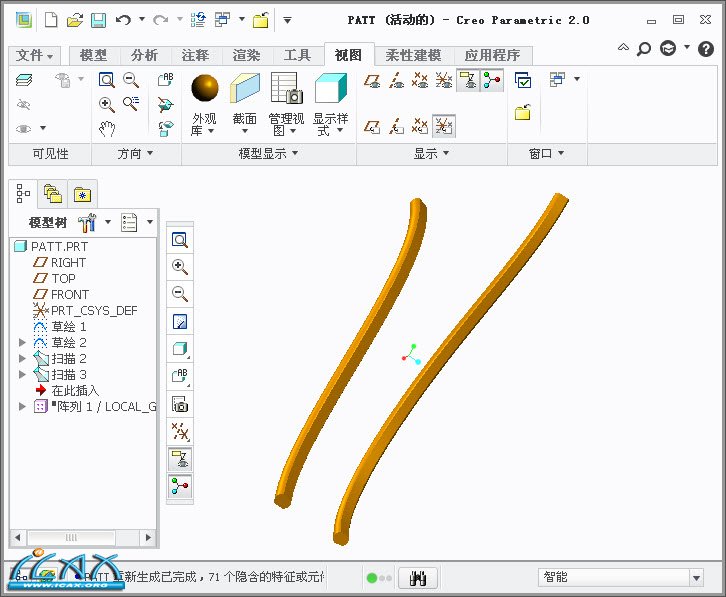This screenshot has width=726, height=597.
Task: Click the New file icon
Action: tap(50, 20)
